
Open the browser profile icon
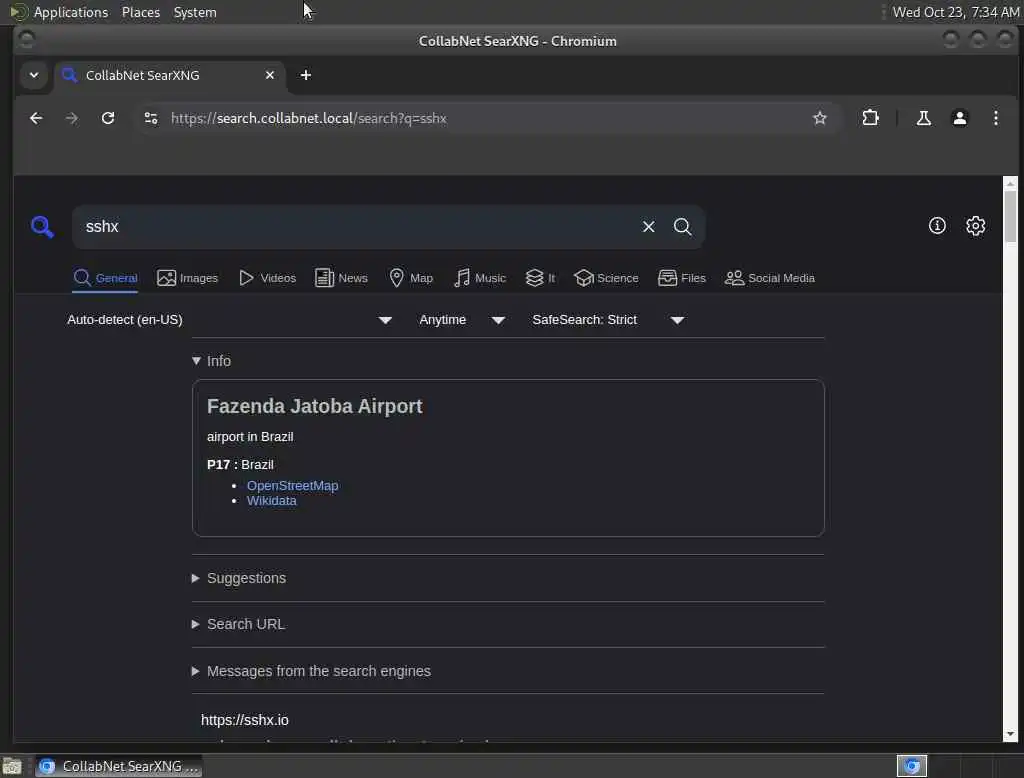coord(959,118)
